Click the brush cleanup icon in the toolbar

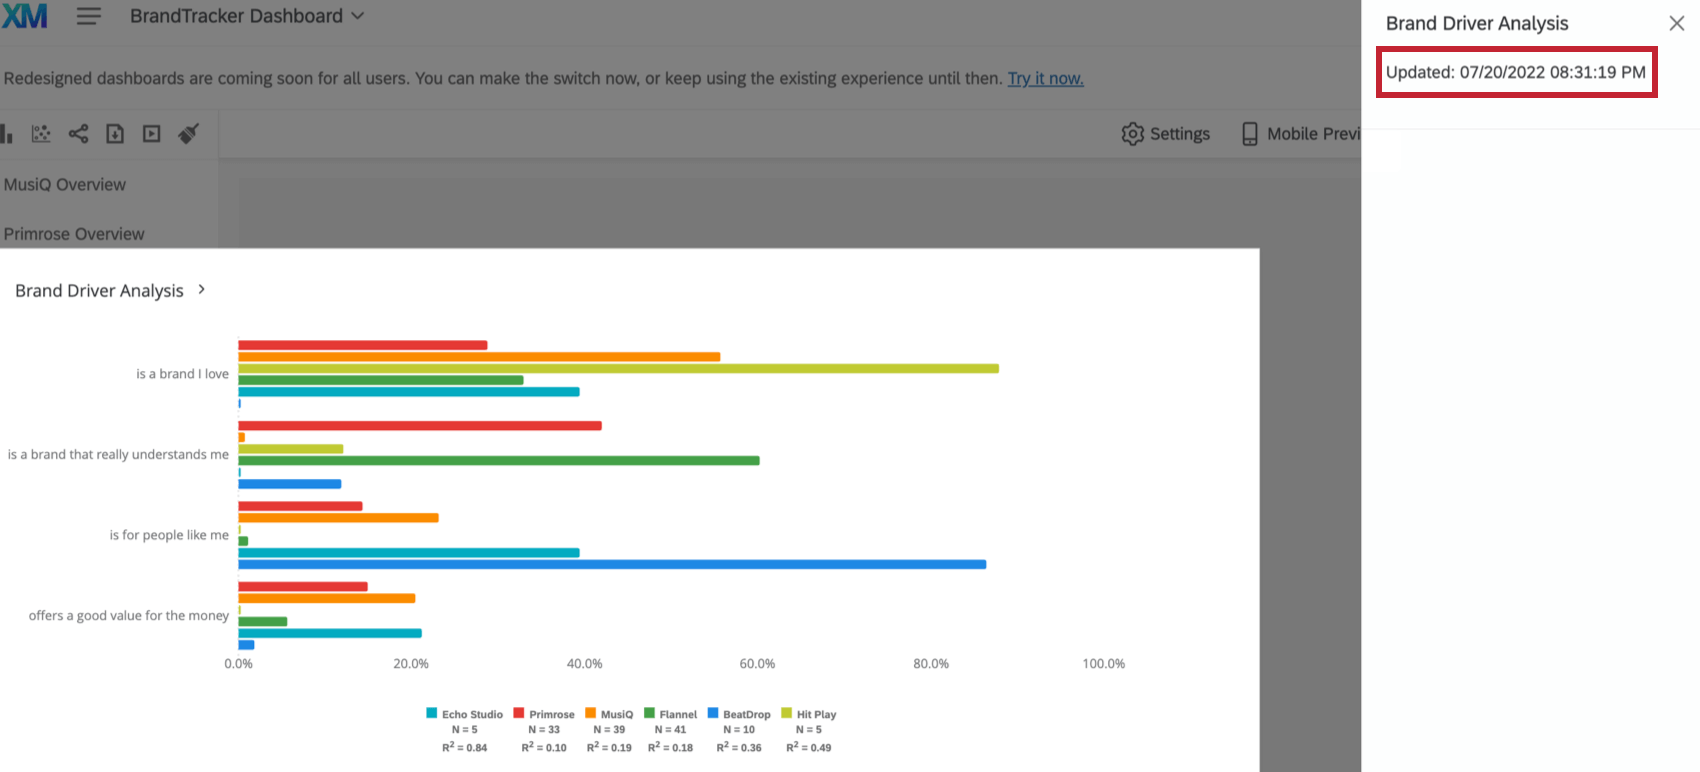click(x=189, y=133)
